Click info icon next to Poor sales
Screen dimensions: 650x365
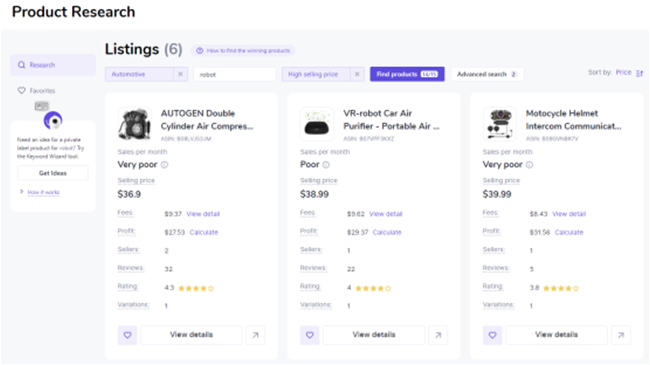tap(326, 165)
